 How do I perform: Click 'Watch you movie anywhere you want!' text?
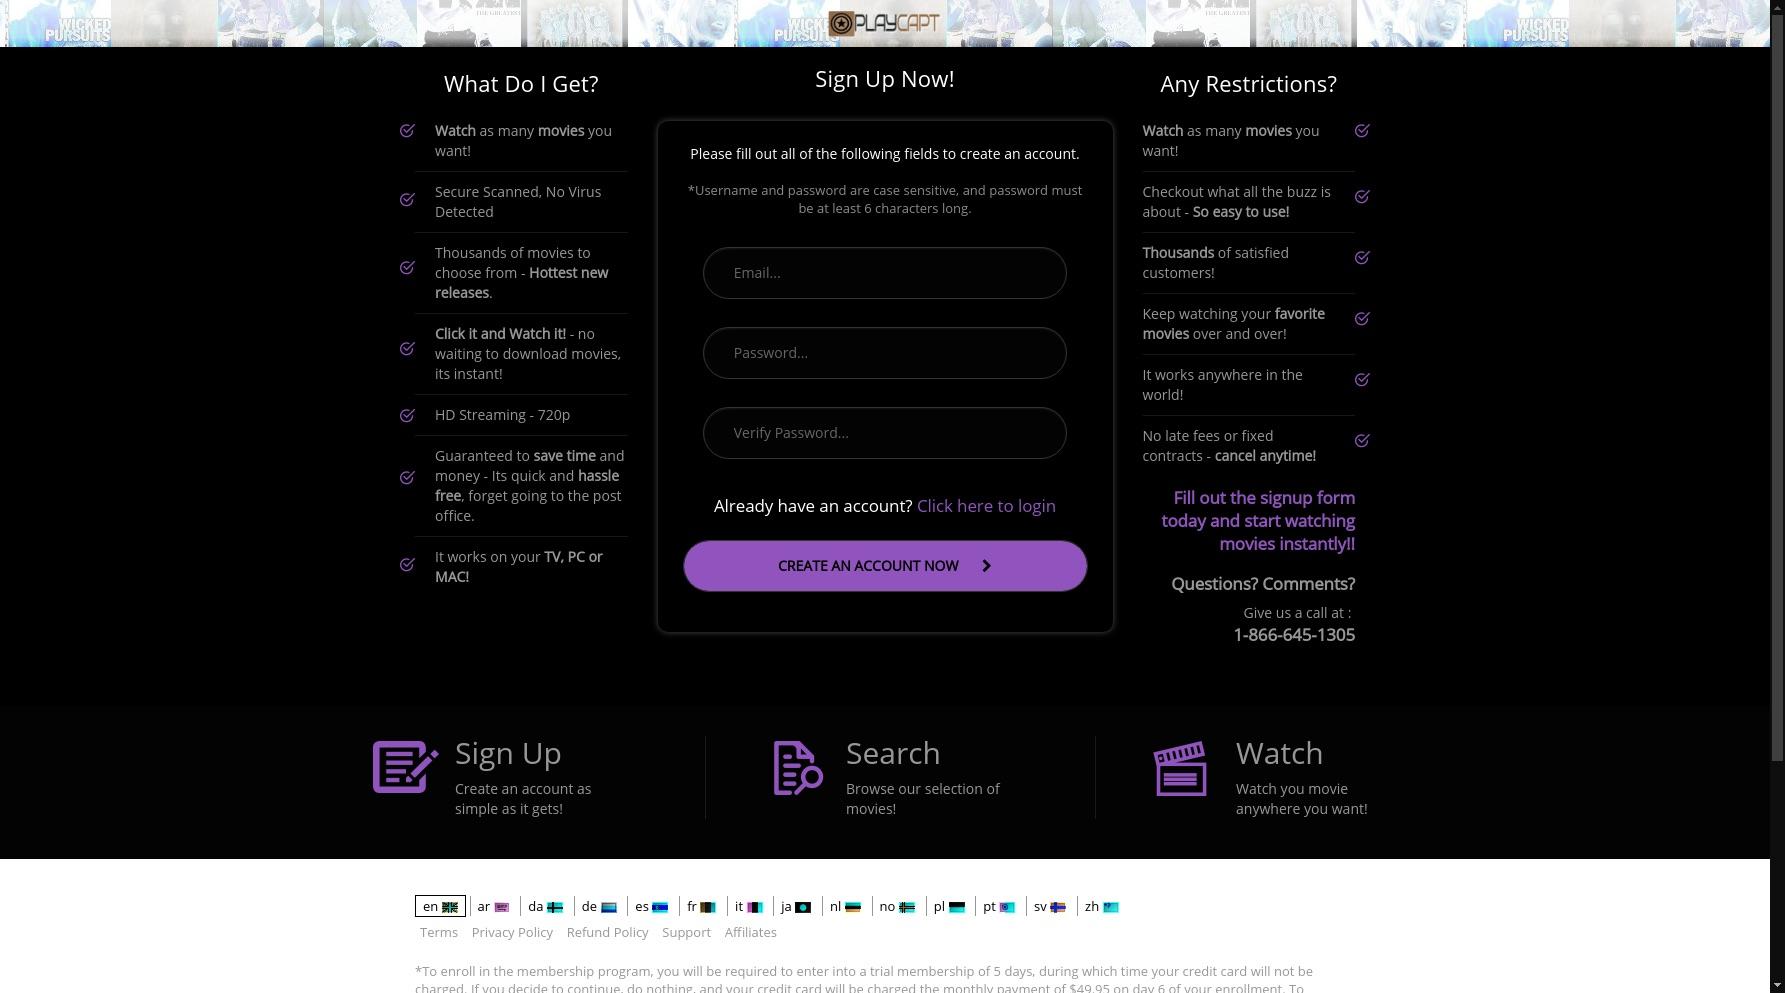point(1301,799)
